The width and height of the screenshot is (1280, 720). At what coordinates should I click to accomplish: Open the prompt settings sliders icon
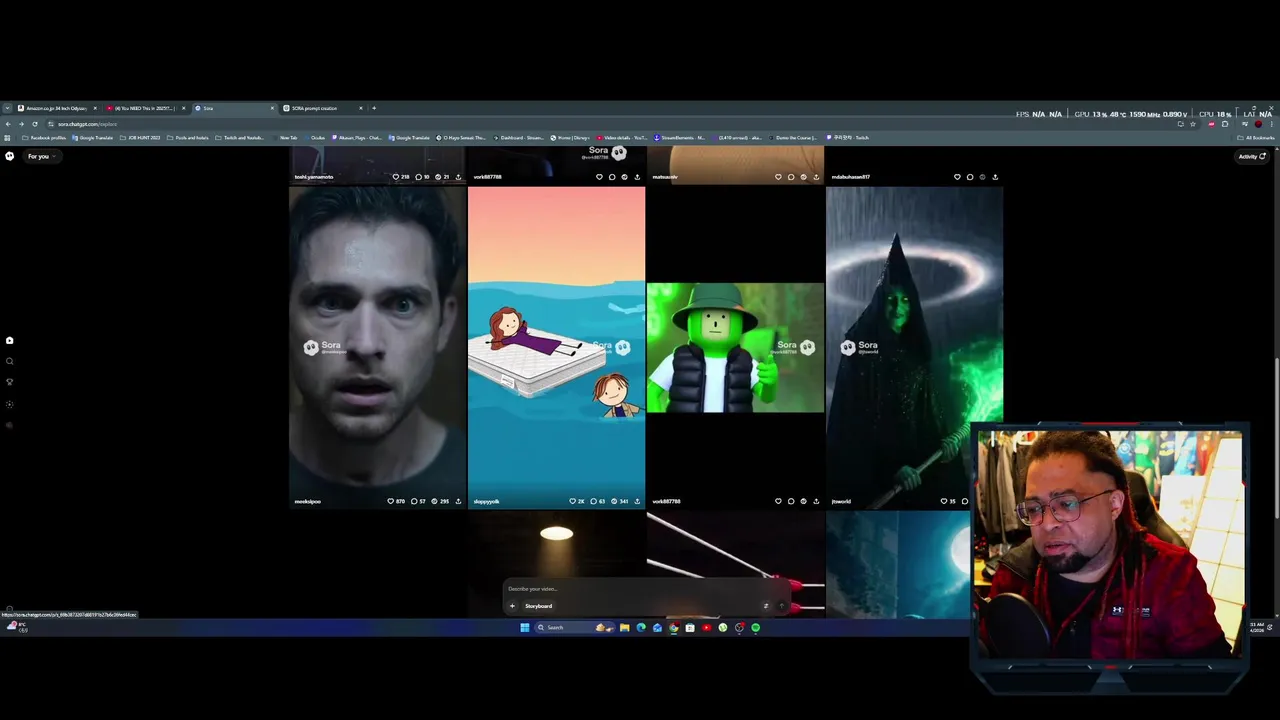point(766,606)
